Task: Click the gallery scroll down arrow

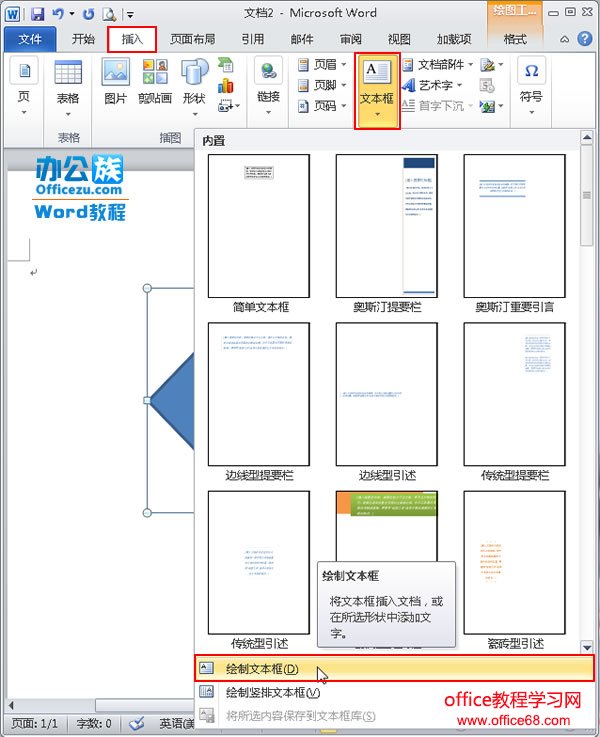Action: point(586,647)
